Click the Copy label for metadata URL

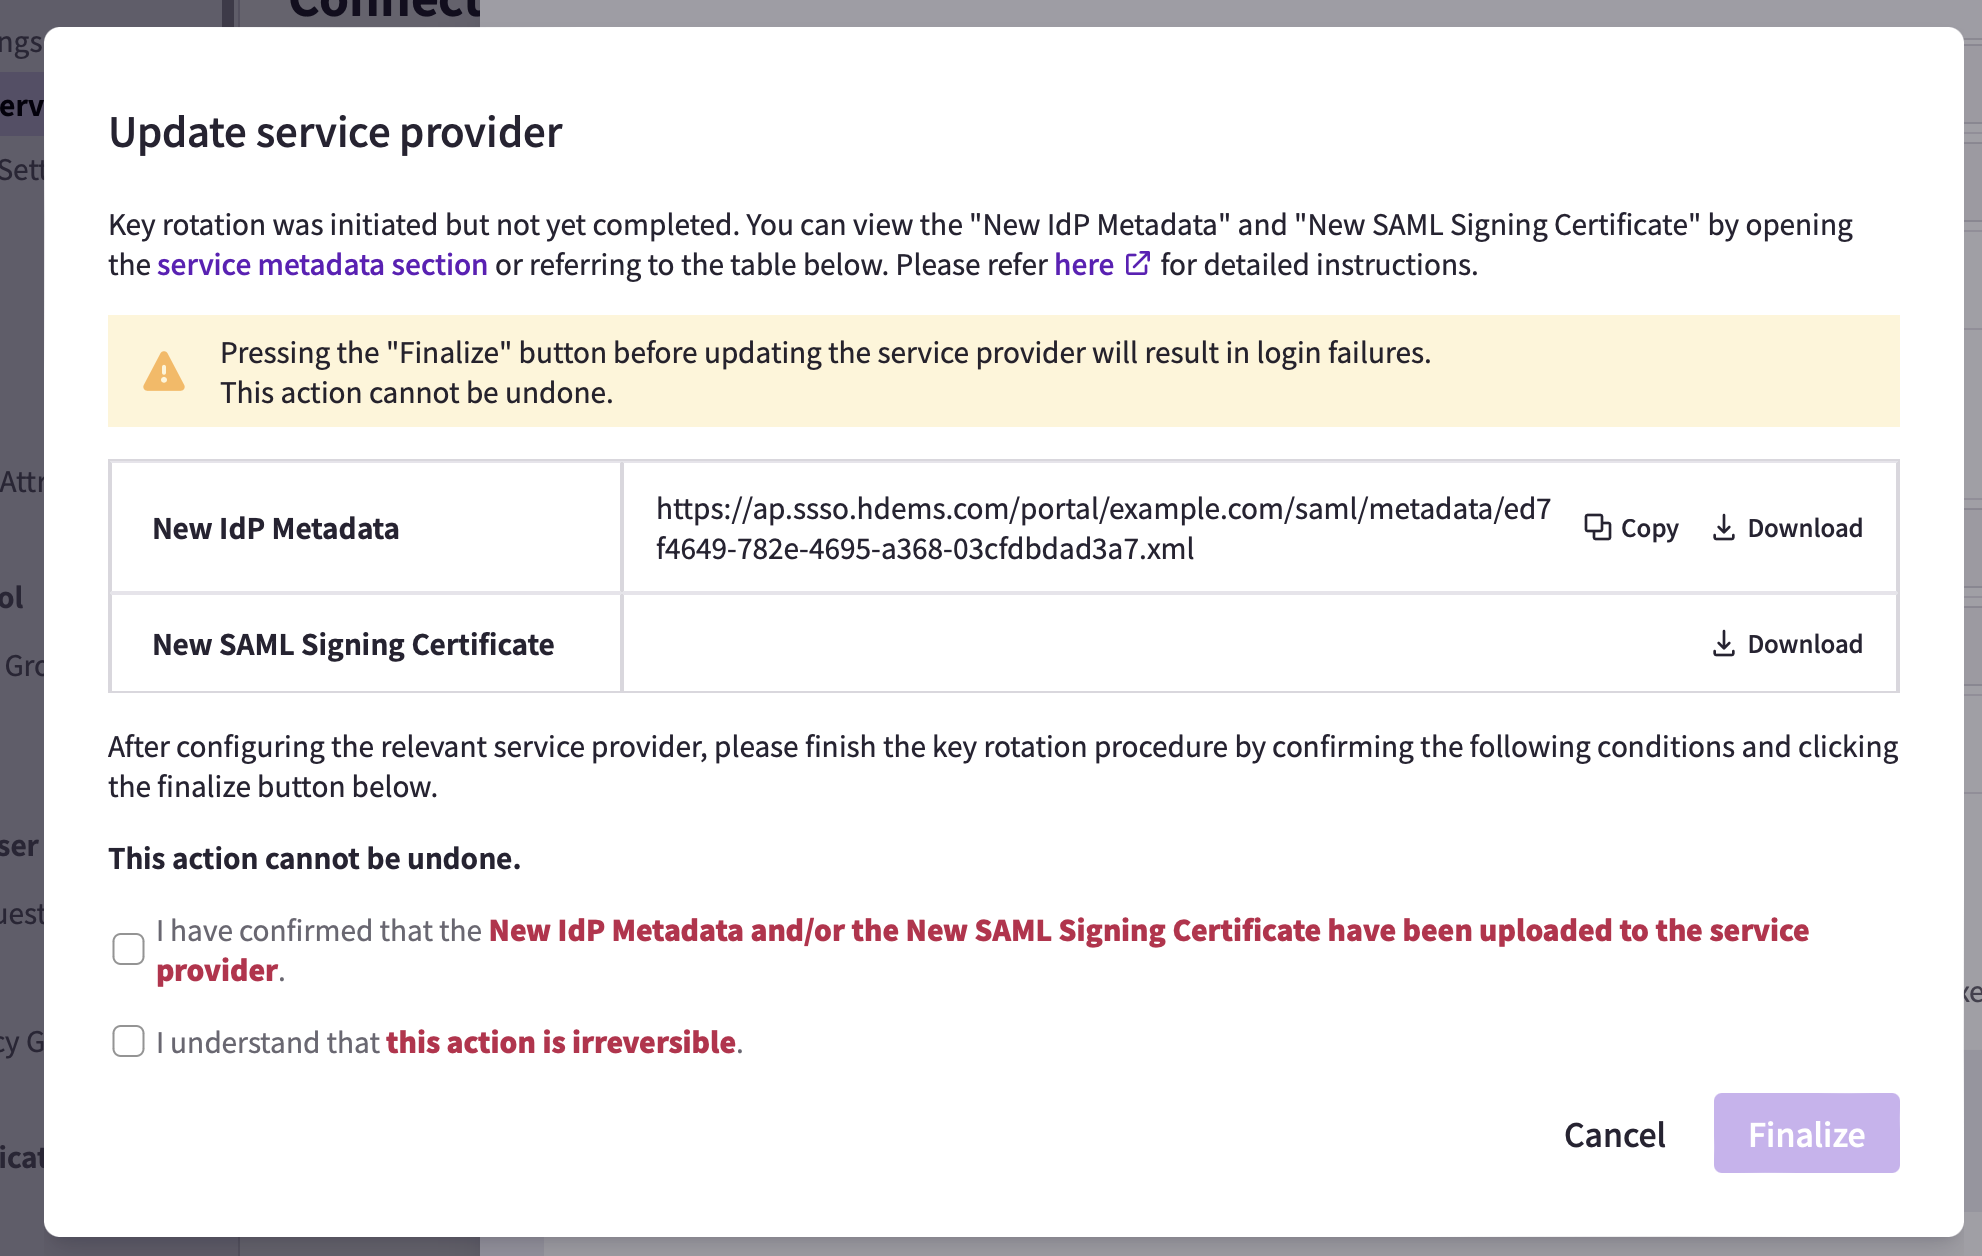point(1649,528)
